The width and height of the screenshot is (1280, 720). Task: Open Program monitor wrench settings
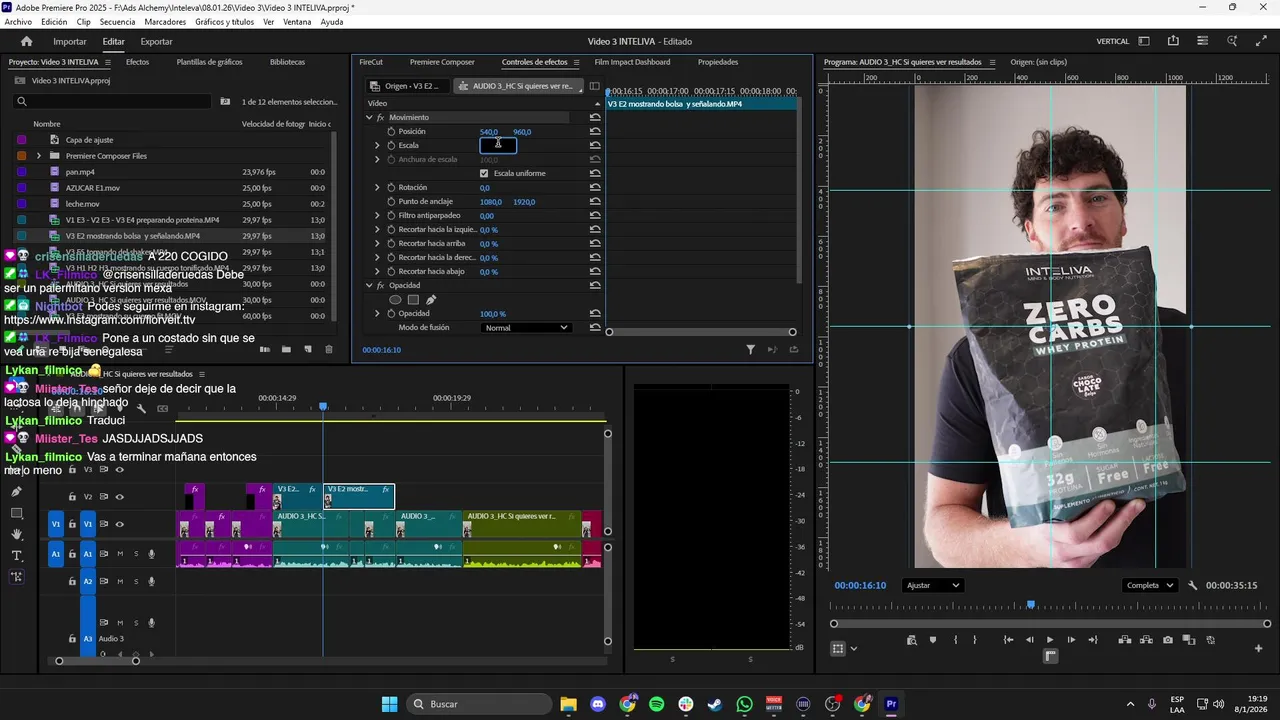point(1193,585)
